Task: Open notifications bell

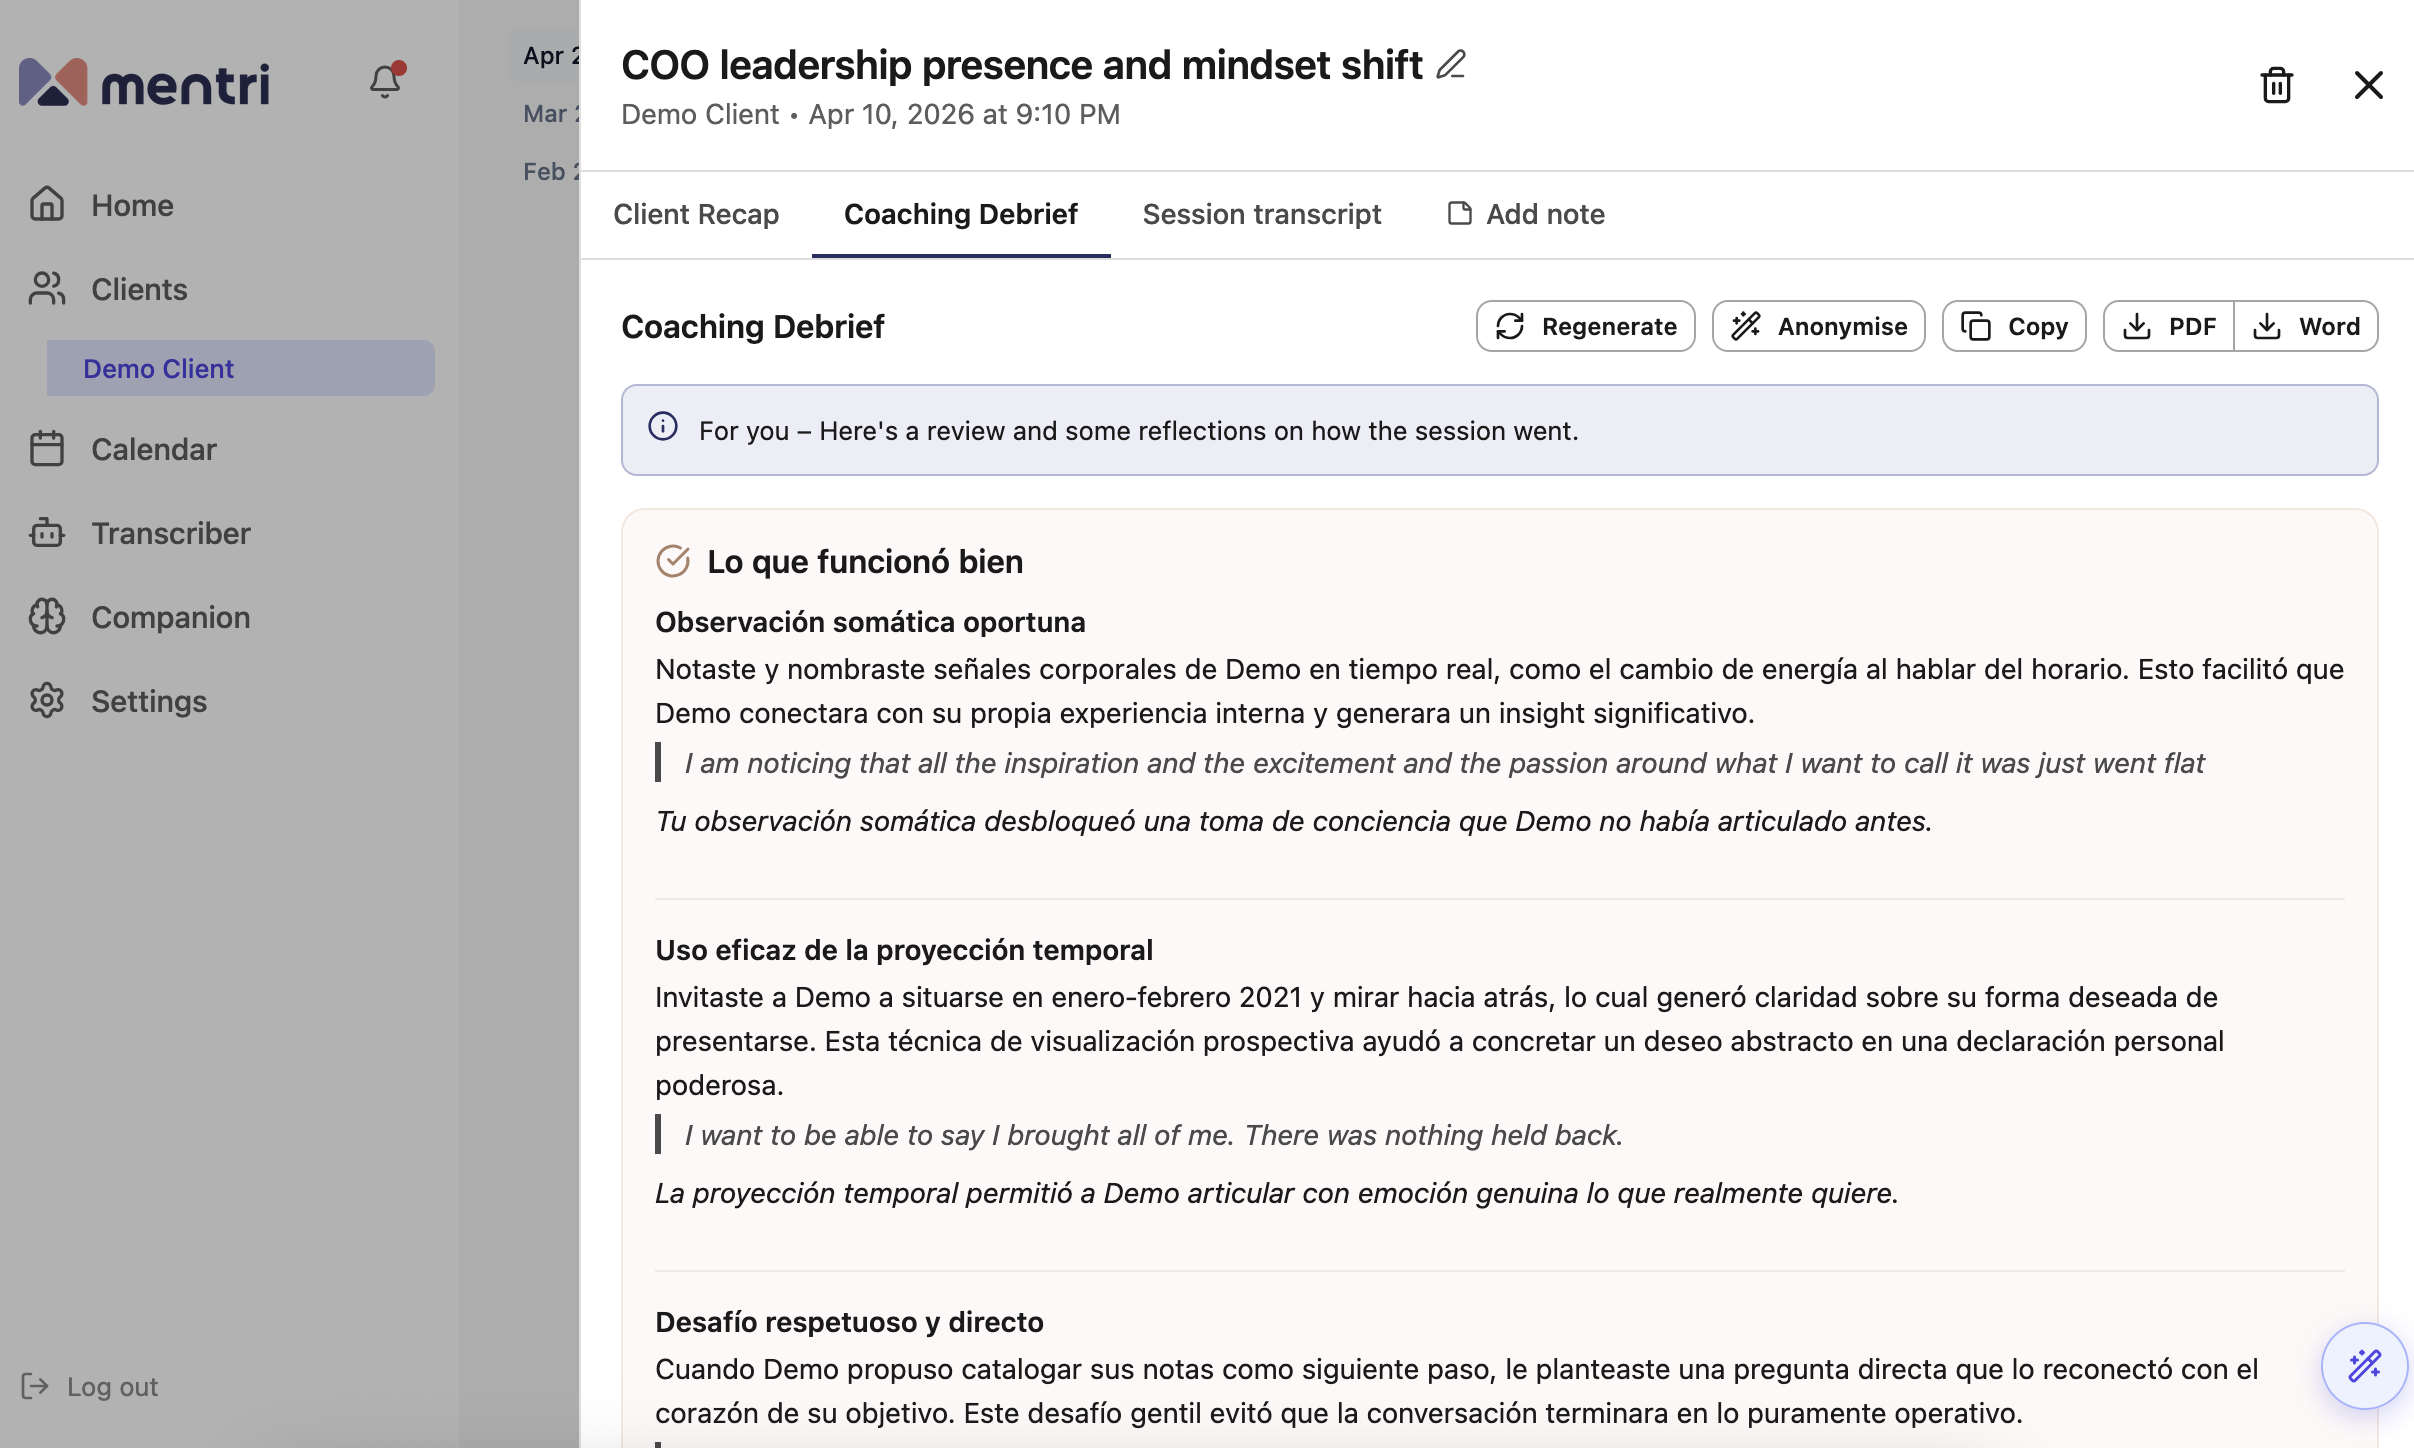Action: (x=385, y=81)
